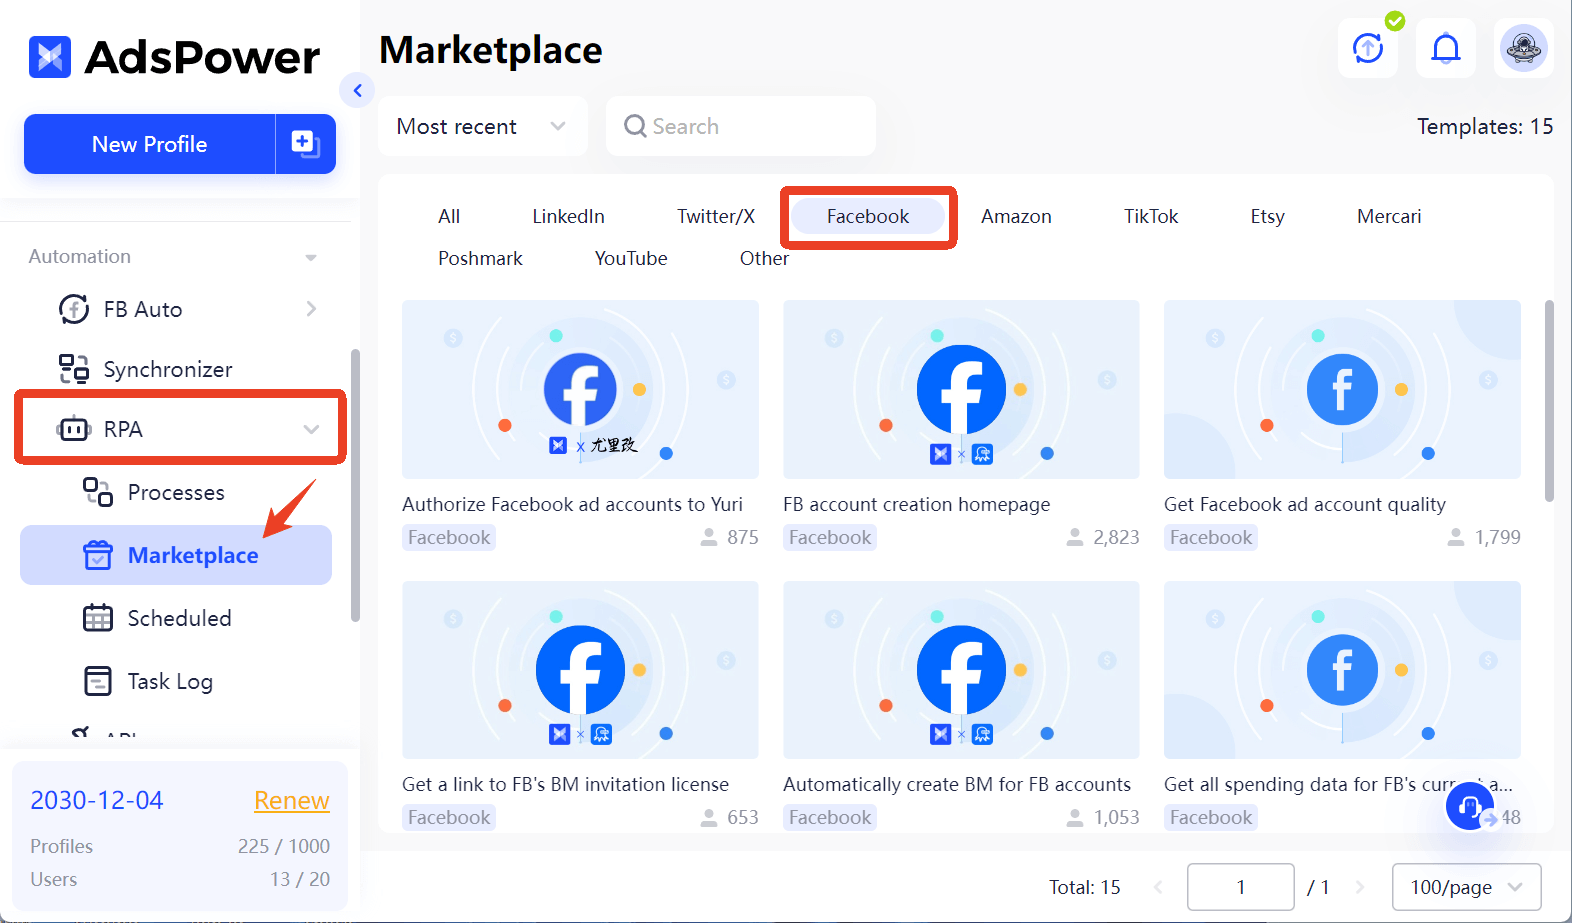
Task: Open the Synchronizer page
Action: coord(168,369)
